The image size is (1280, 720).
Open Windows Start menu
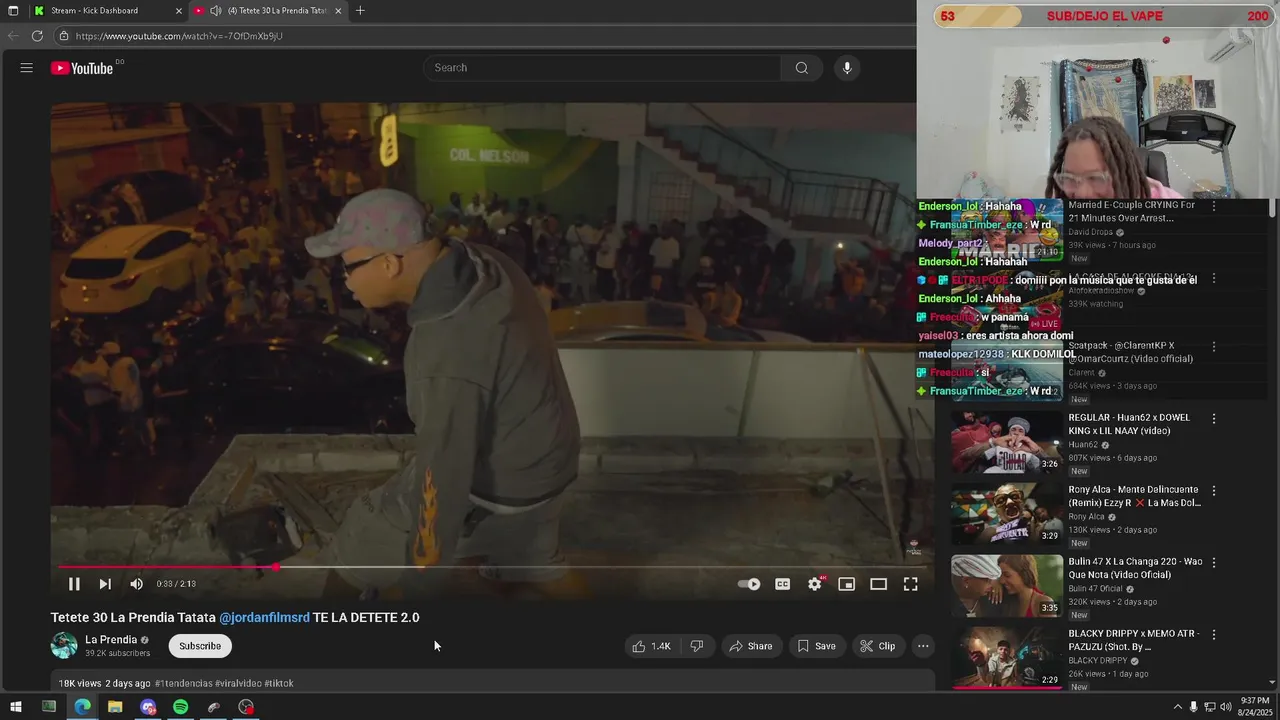[x=15, y=707]
